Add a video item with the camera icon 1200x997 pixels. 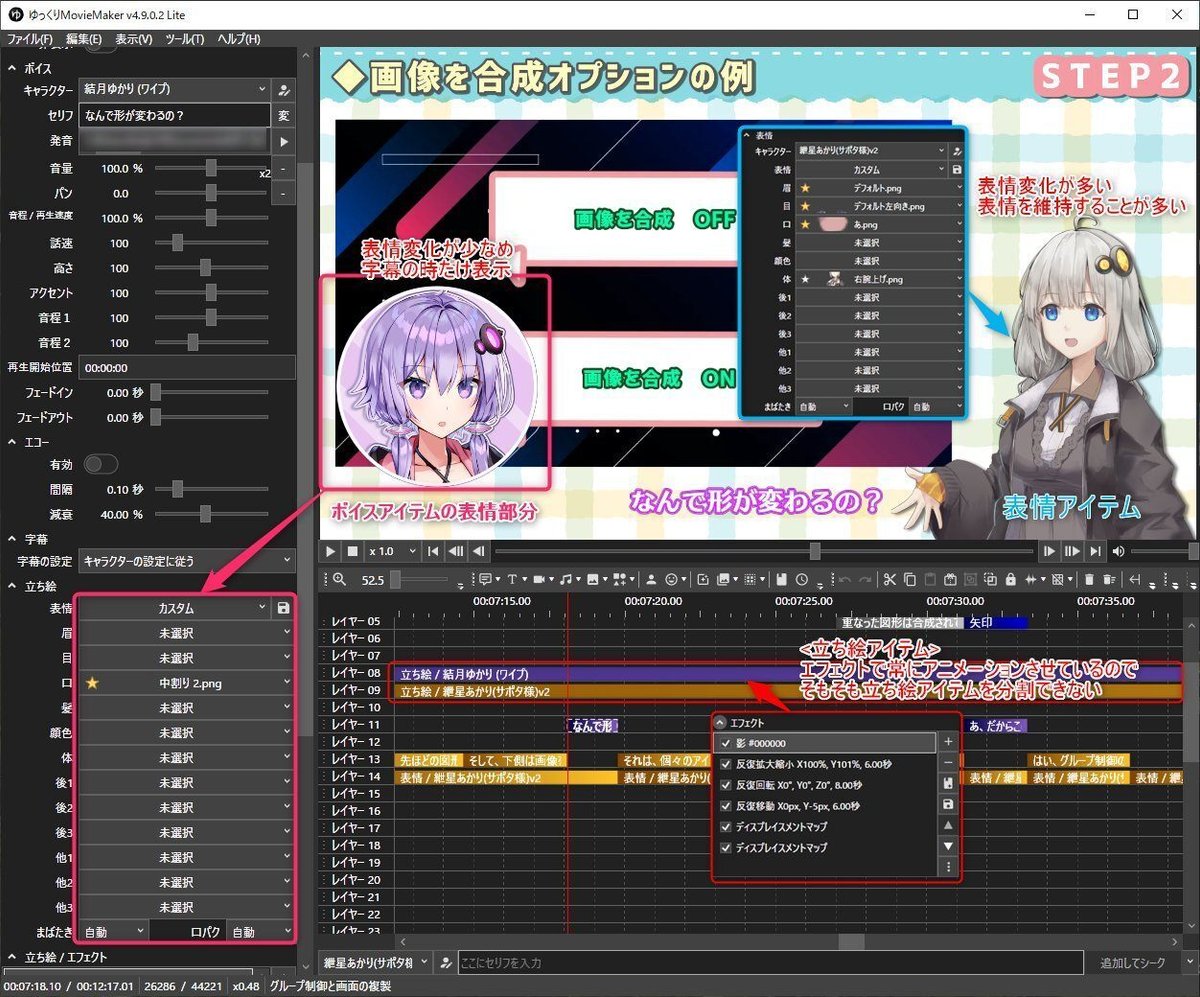click(x=540, y=579)
